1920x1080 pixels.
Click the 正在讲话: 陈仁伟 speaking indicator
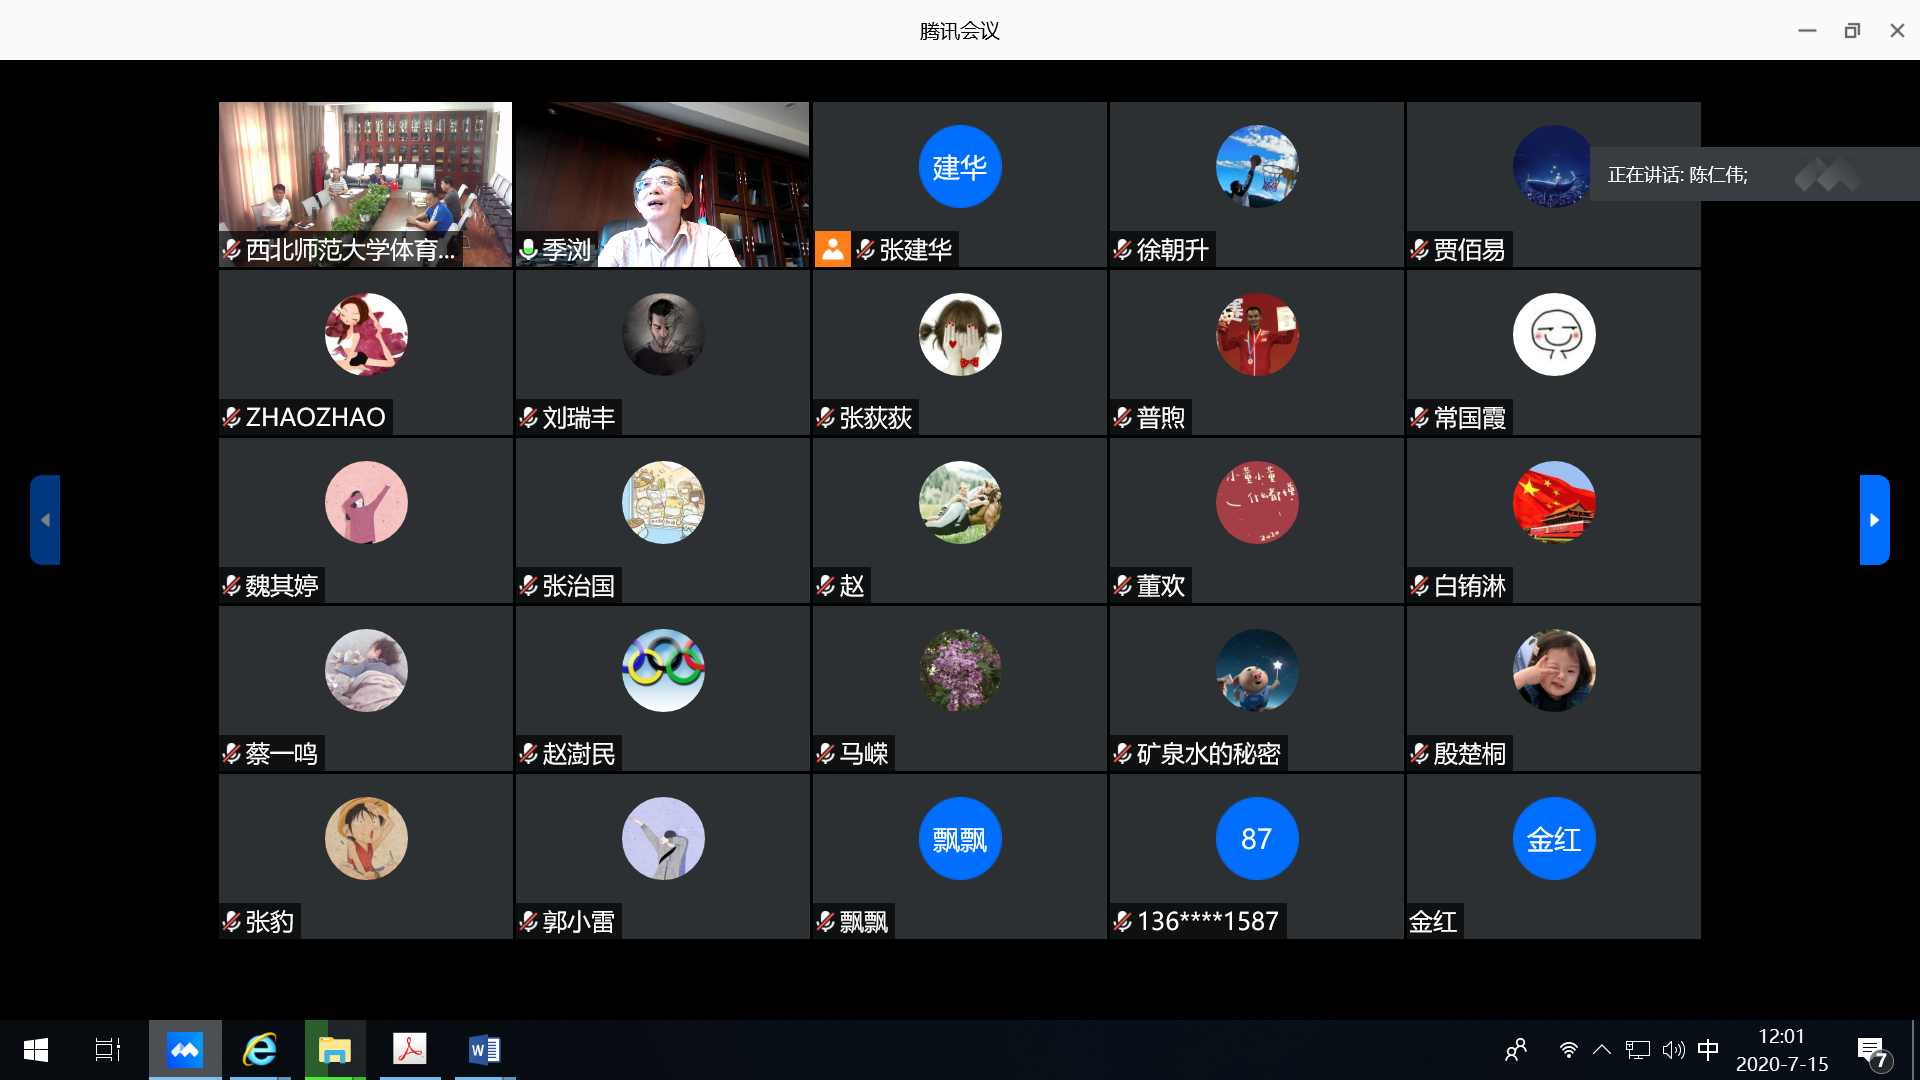[x=1677, y=175]
